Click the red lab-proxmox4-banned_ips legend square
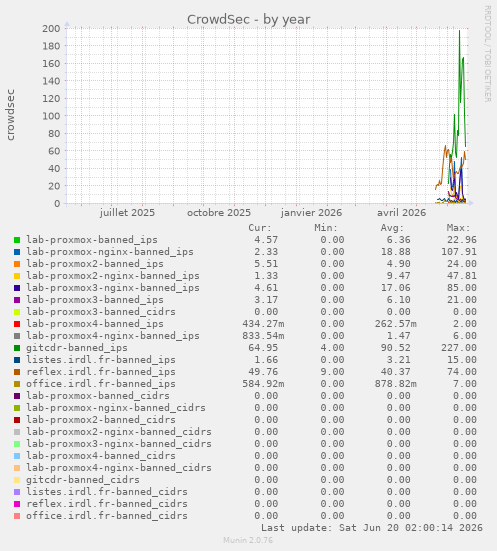Screen dimensions: 497x551 tap(17, 324)
